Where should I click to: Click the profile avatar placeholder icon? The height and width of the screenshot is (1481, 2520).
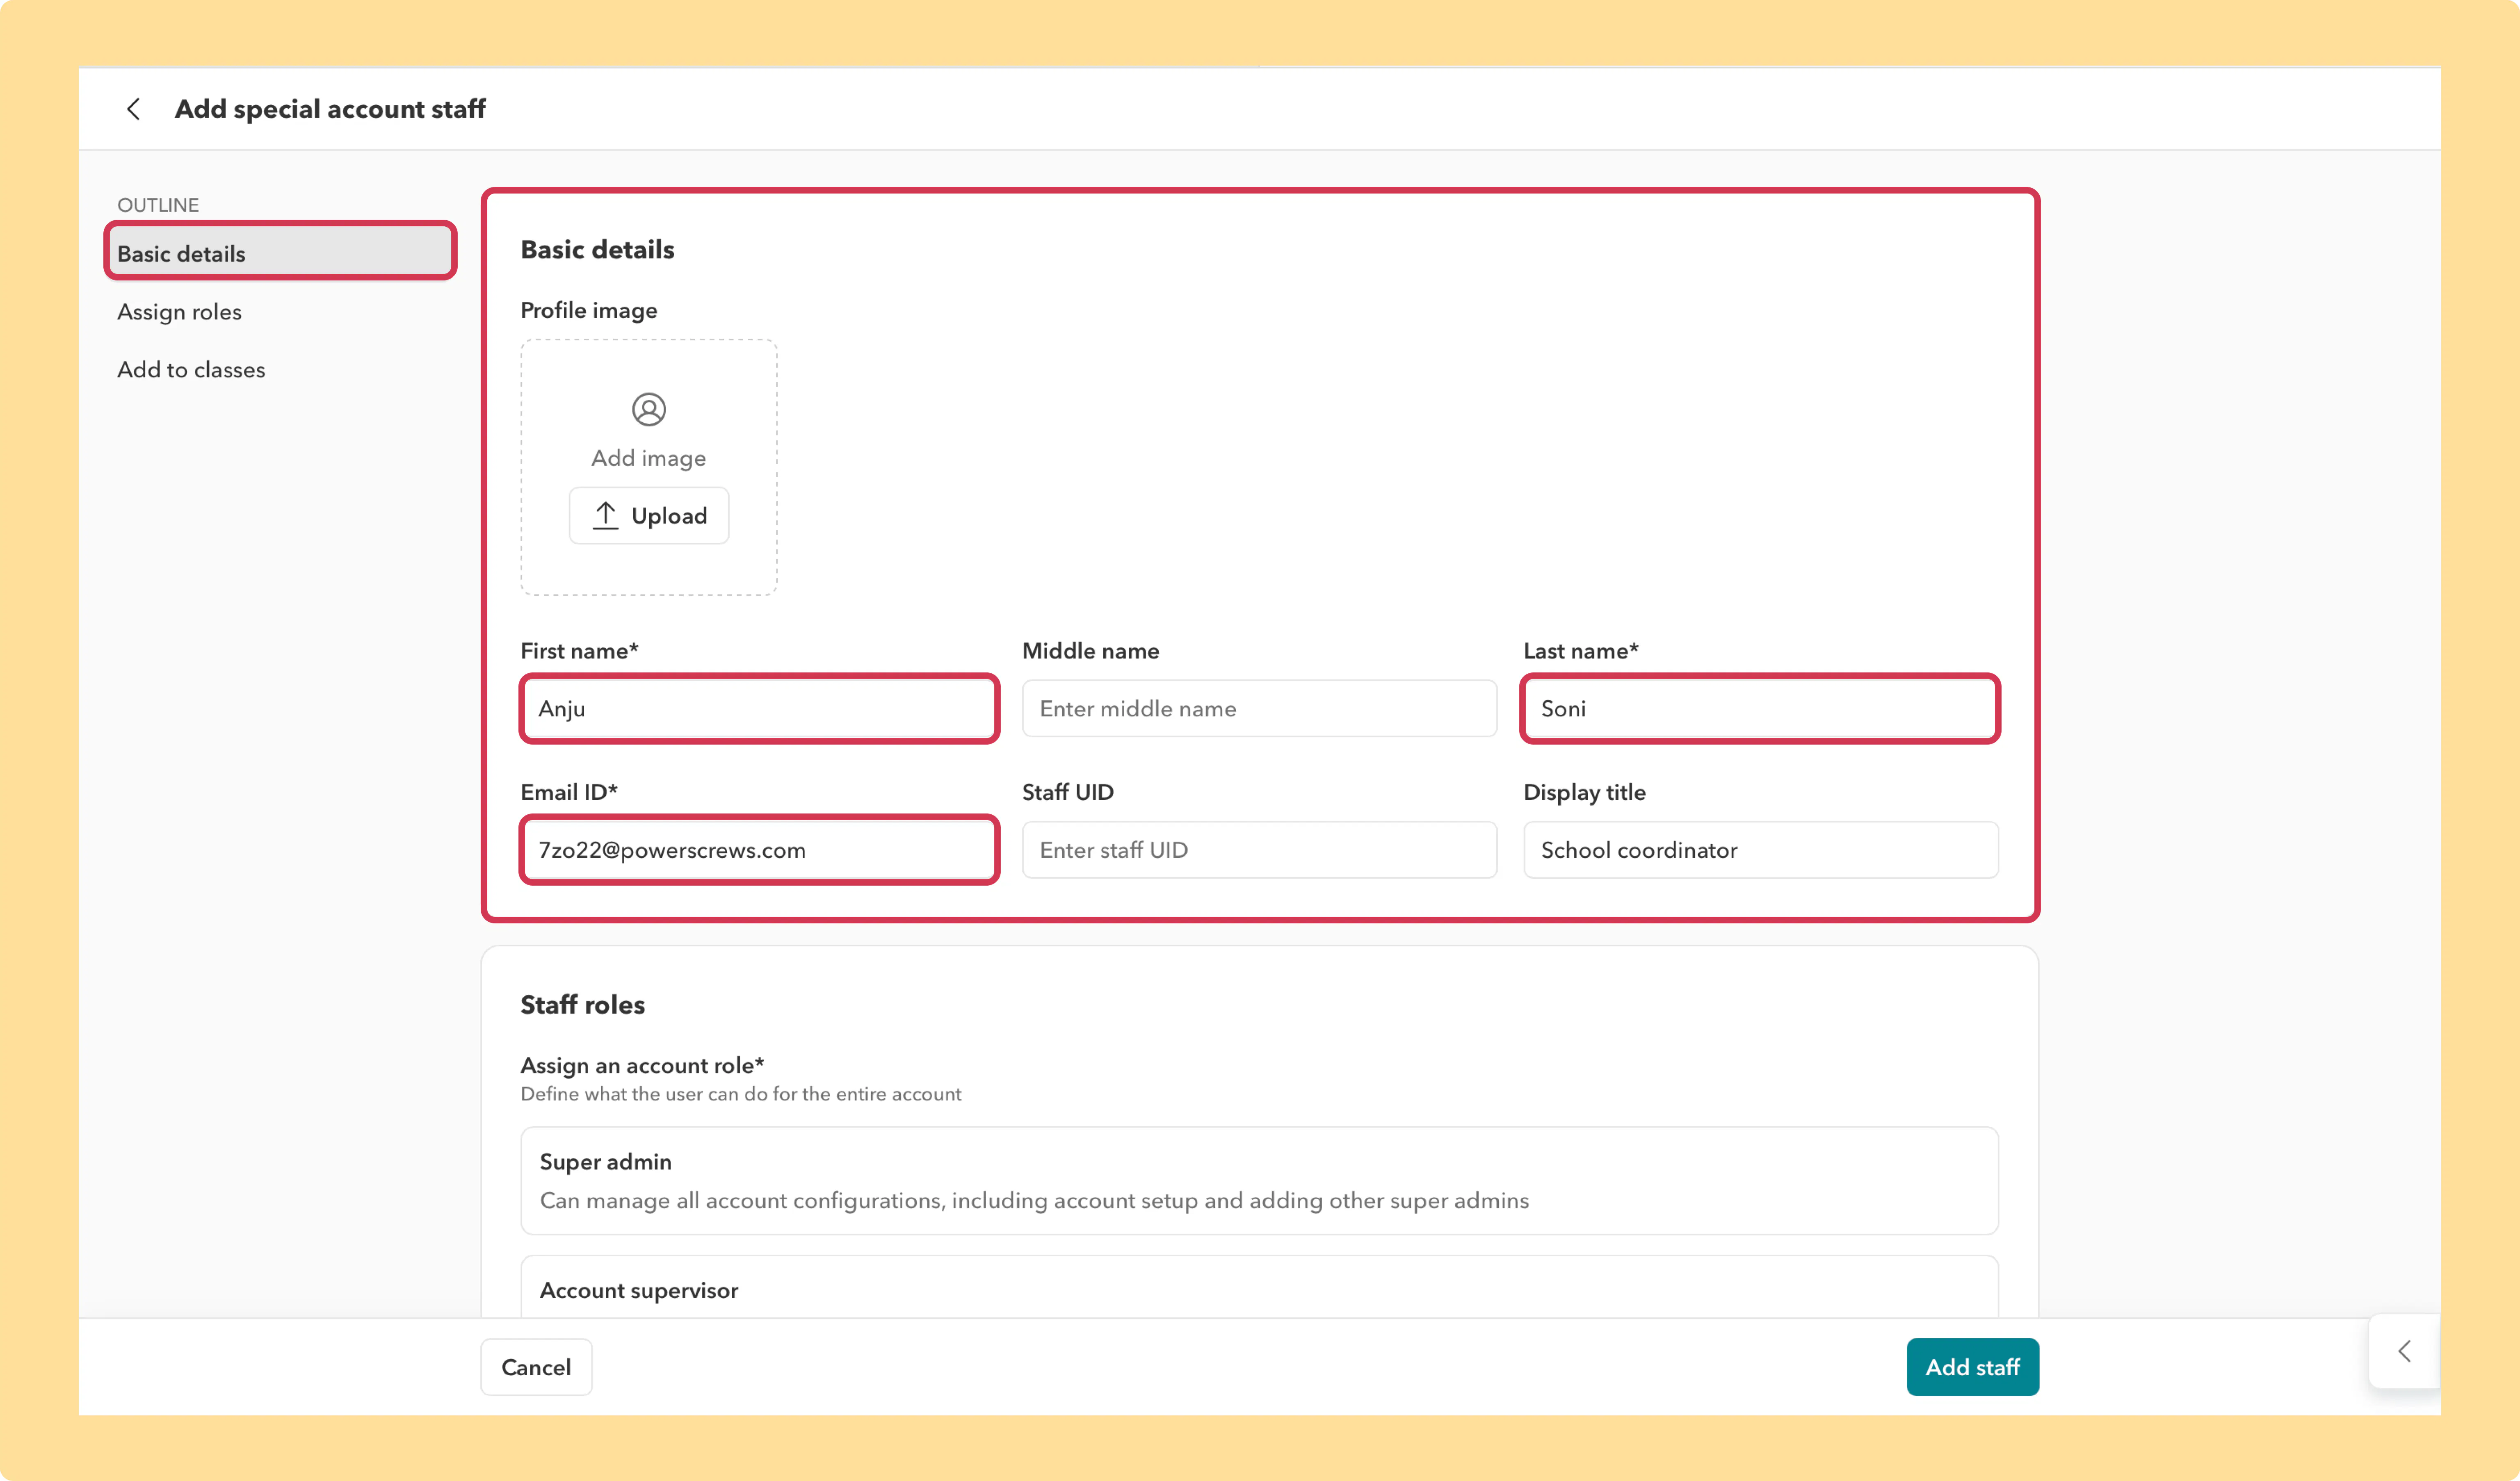pyautogui.click(x=649, y=409)
